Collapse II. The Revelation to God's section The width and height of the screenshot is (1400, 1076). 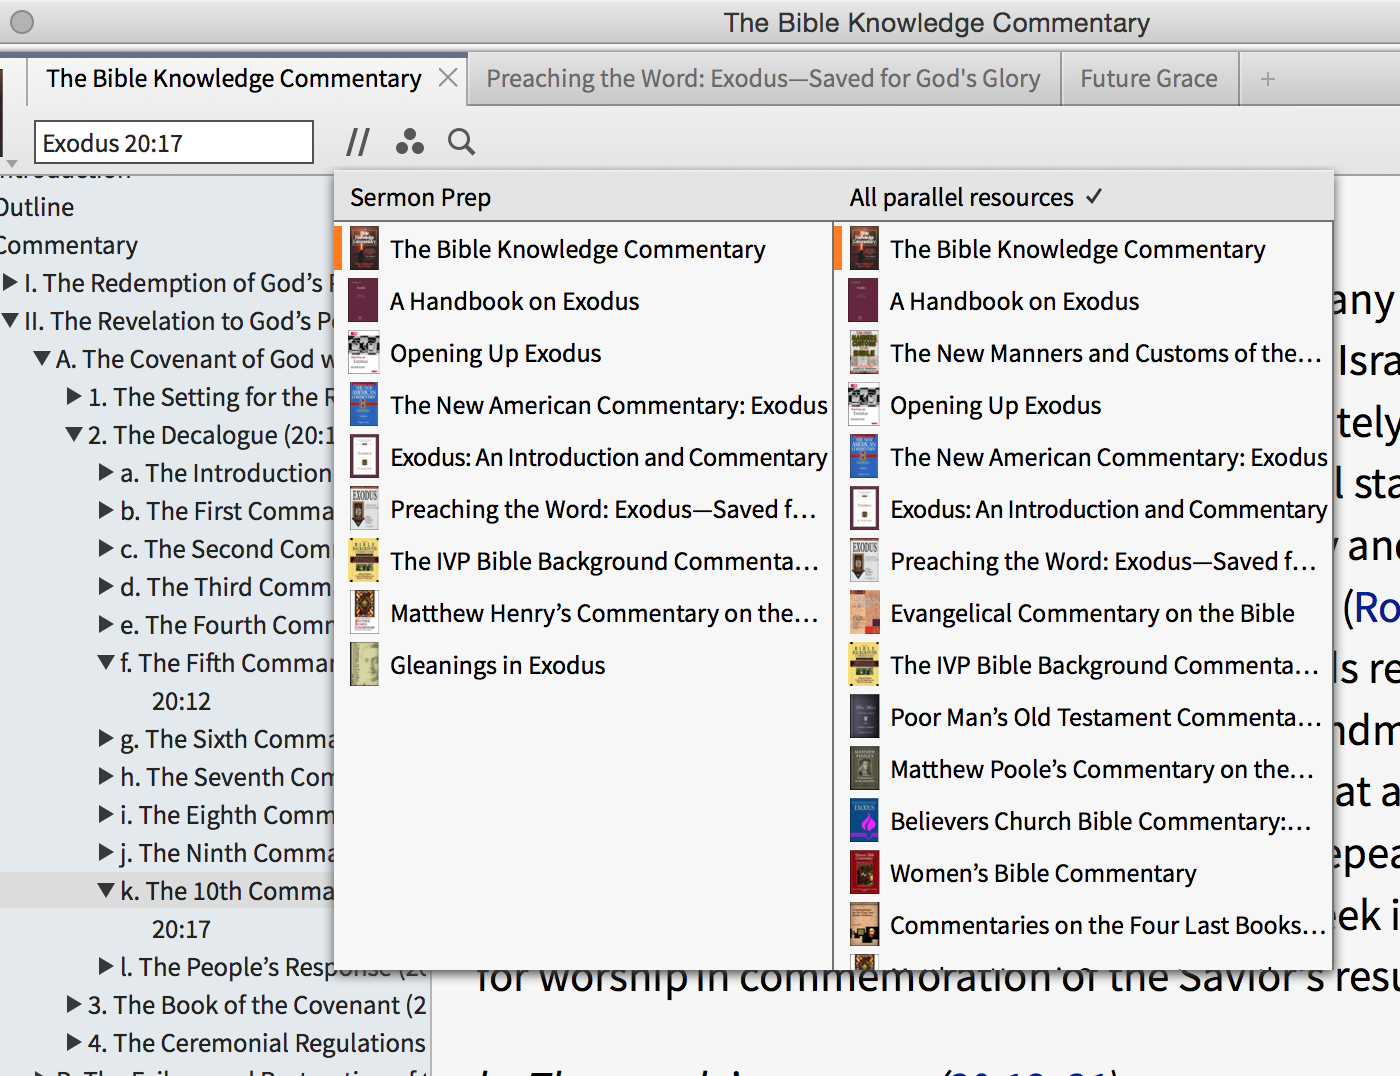tap(10, 321)
